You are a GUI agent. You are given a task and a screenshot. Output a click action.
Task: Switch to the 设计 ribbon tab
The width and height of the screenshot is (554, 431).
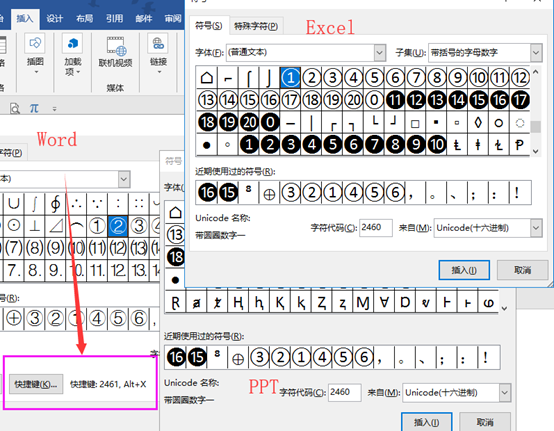click(54, 18)
